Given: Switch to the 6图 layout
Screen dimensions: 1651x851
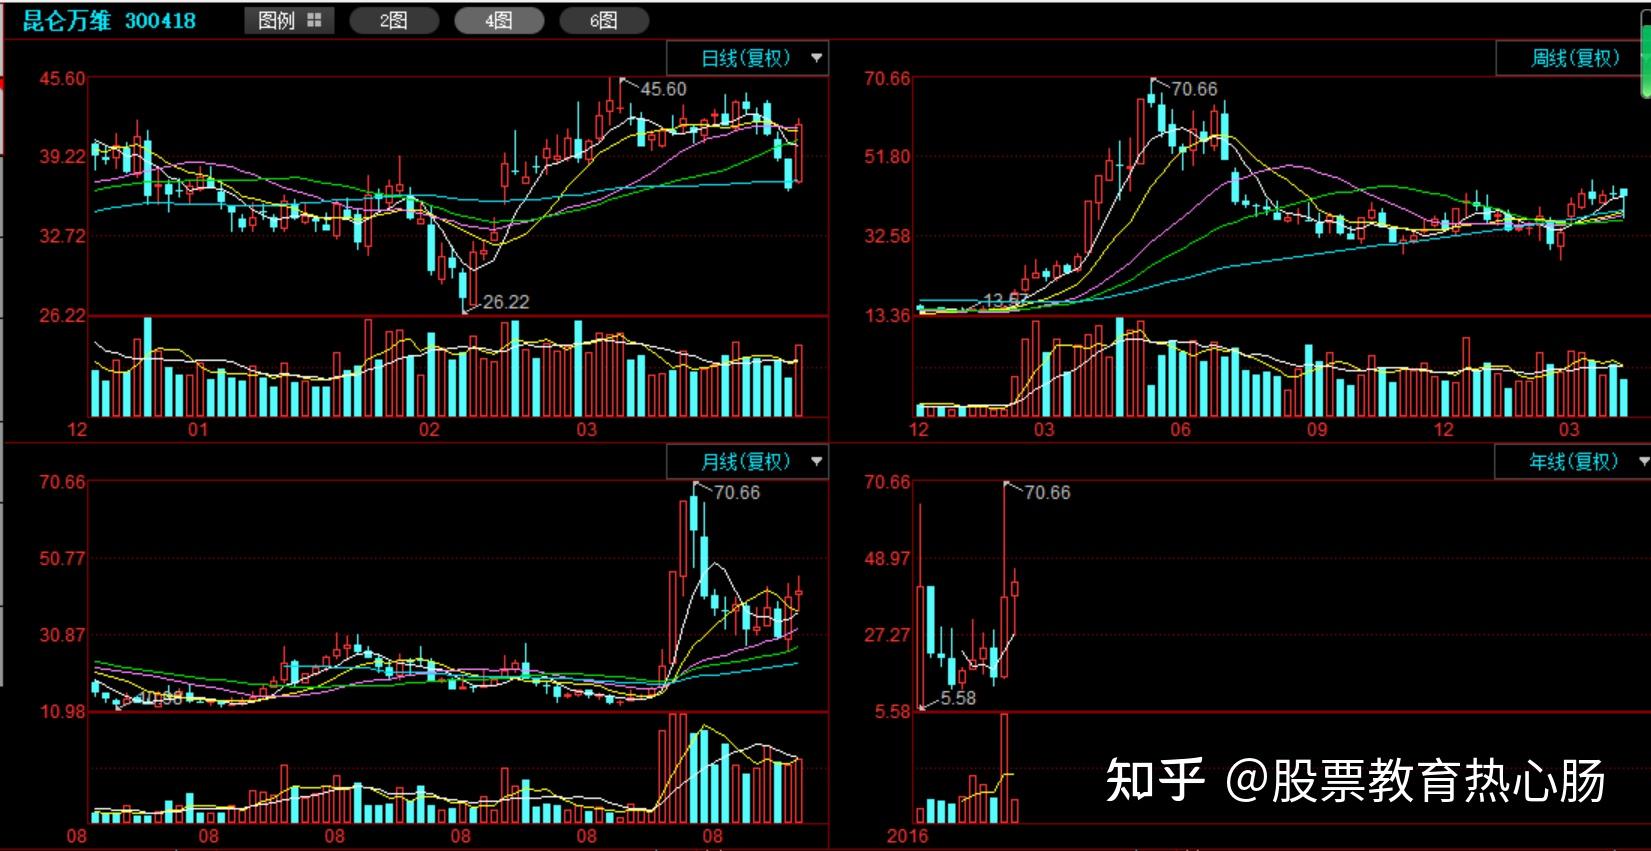Looking at the screenshot, I should tap(604, 20).
